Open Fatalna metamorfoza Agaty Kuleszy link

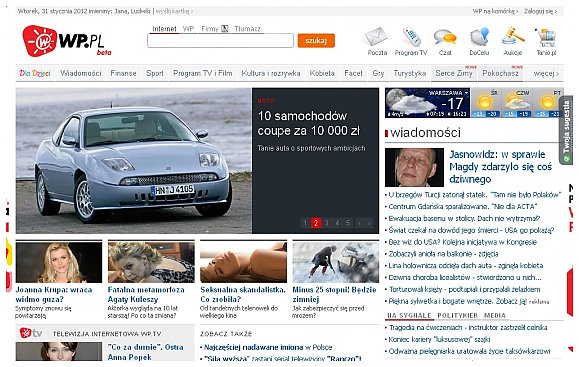pos(146,294)
